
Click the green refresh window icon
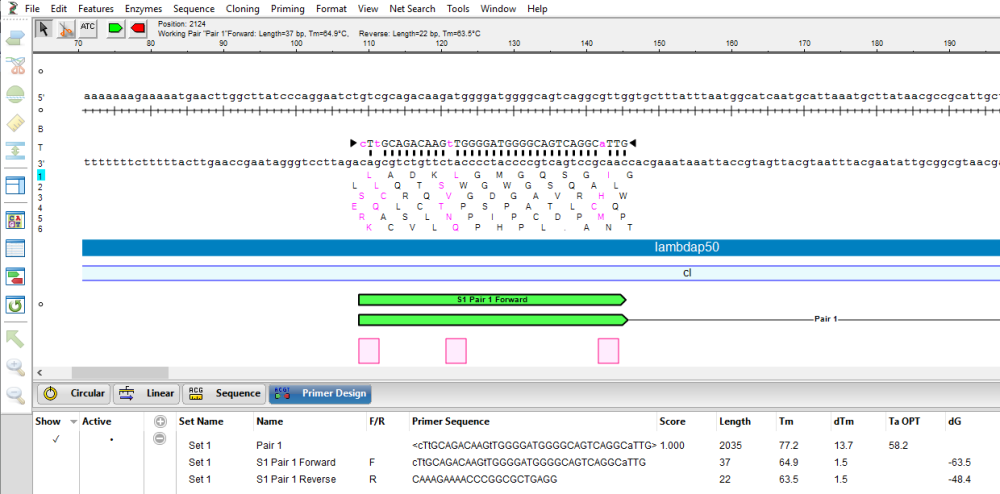[15, 305]
